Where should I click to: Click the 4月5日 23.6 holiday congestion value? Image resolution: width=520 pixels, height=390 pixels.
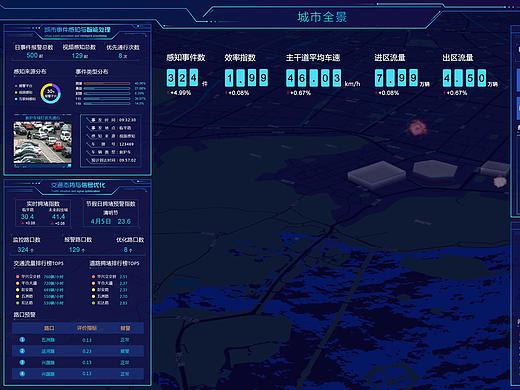(111, 221)
